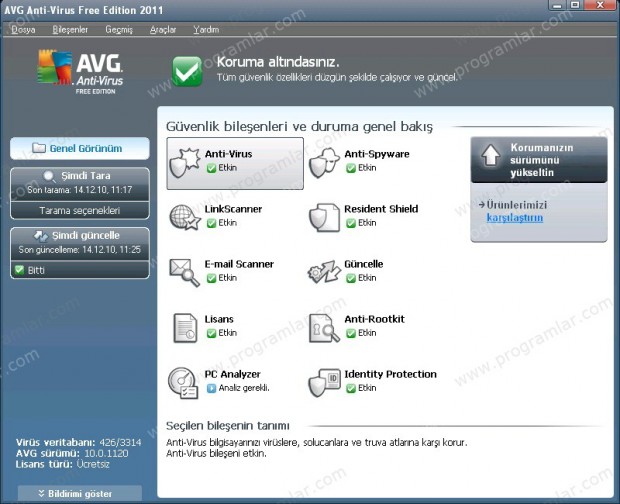Click the Güncelle update arrows icon
620x504 pixels.
coord(324,272)
